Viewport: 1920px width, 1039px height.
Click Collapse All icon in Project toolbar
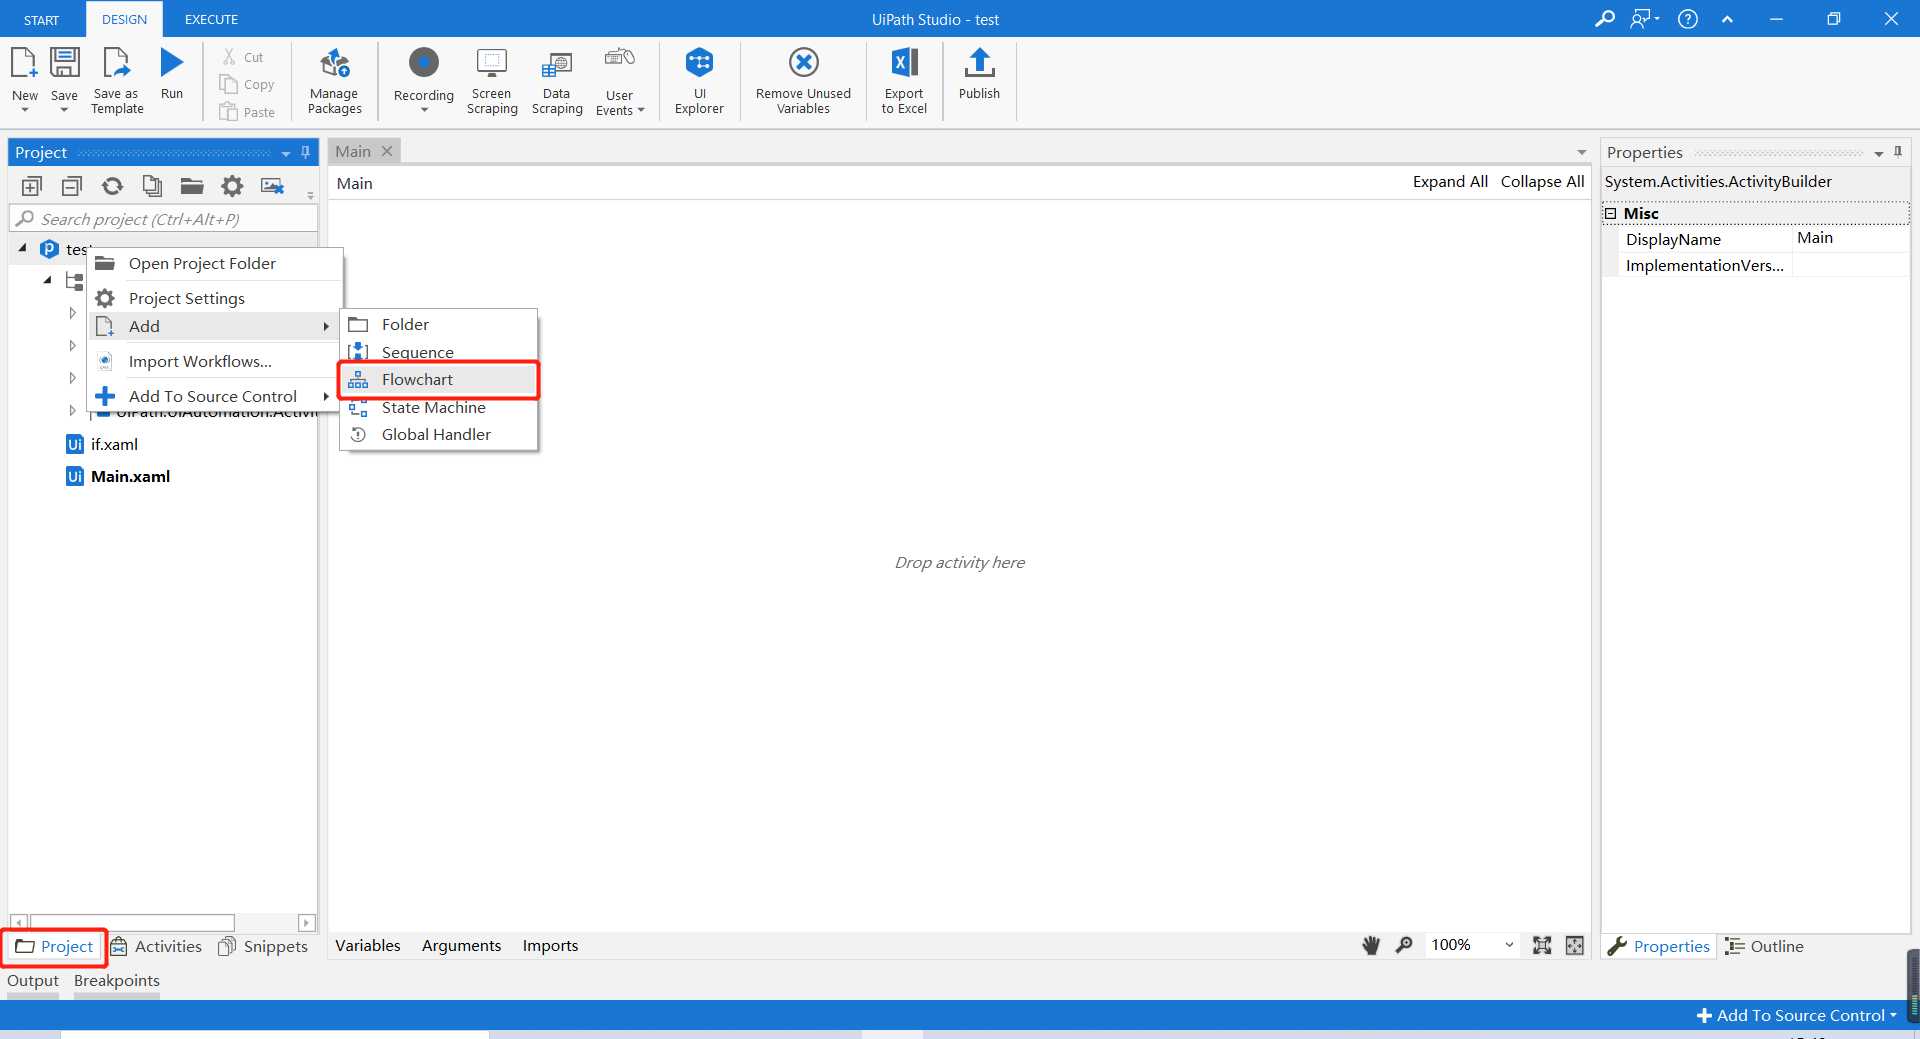(72, 186)
